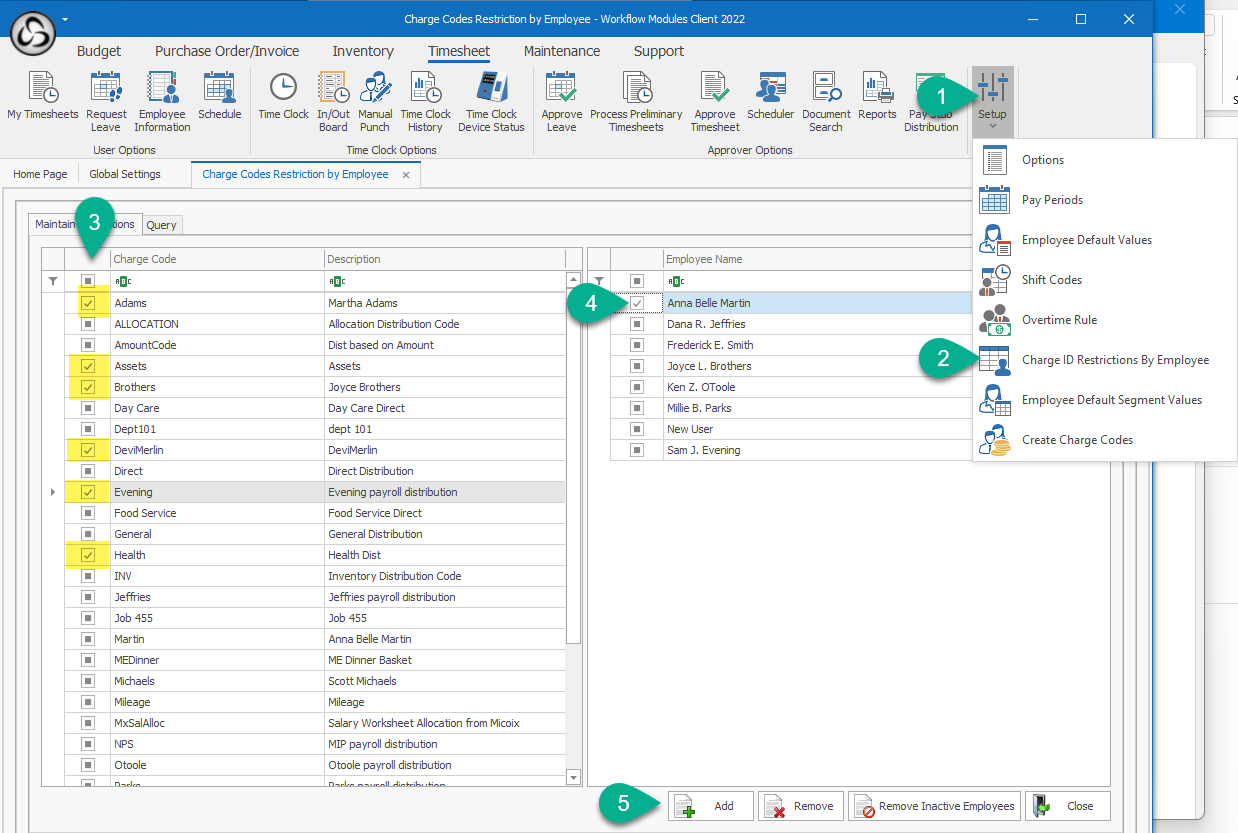This screenshot has height=833, width=1238.
Task: Expand the Setup dropdown arrow
Action: pyautogui.click(x=991, y=127)
